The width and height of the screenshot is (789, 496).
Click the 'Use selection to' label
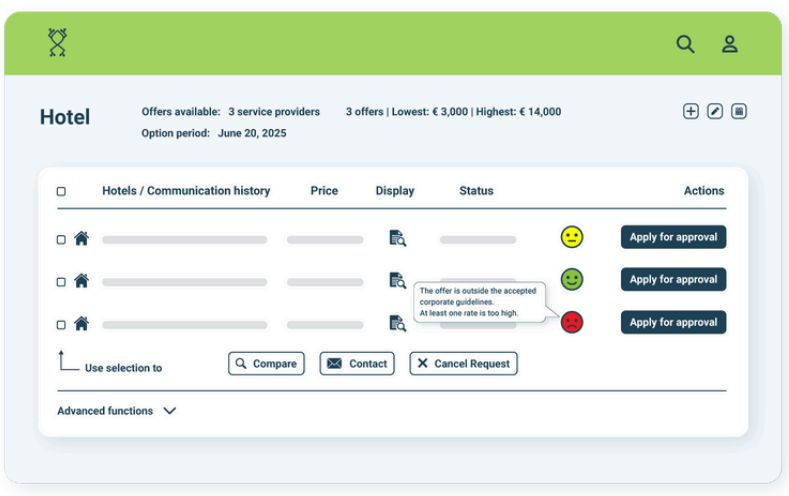click(x=123, y=368)
